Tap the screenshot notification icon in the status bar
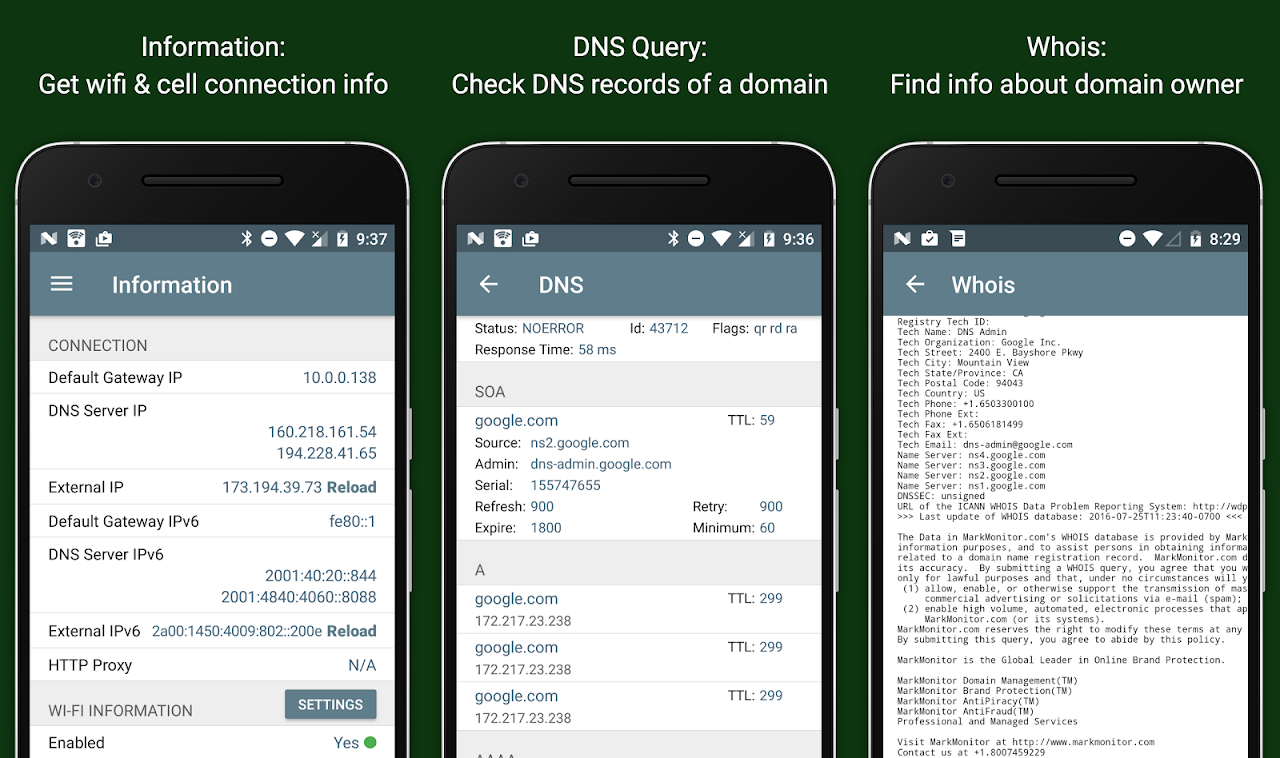 (x=103, y=238)
